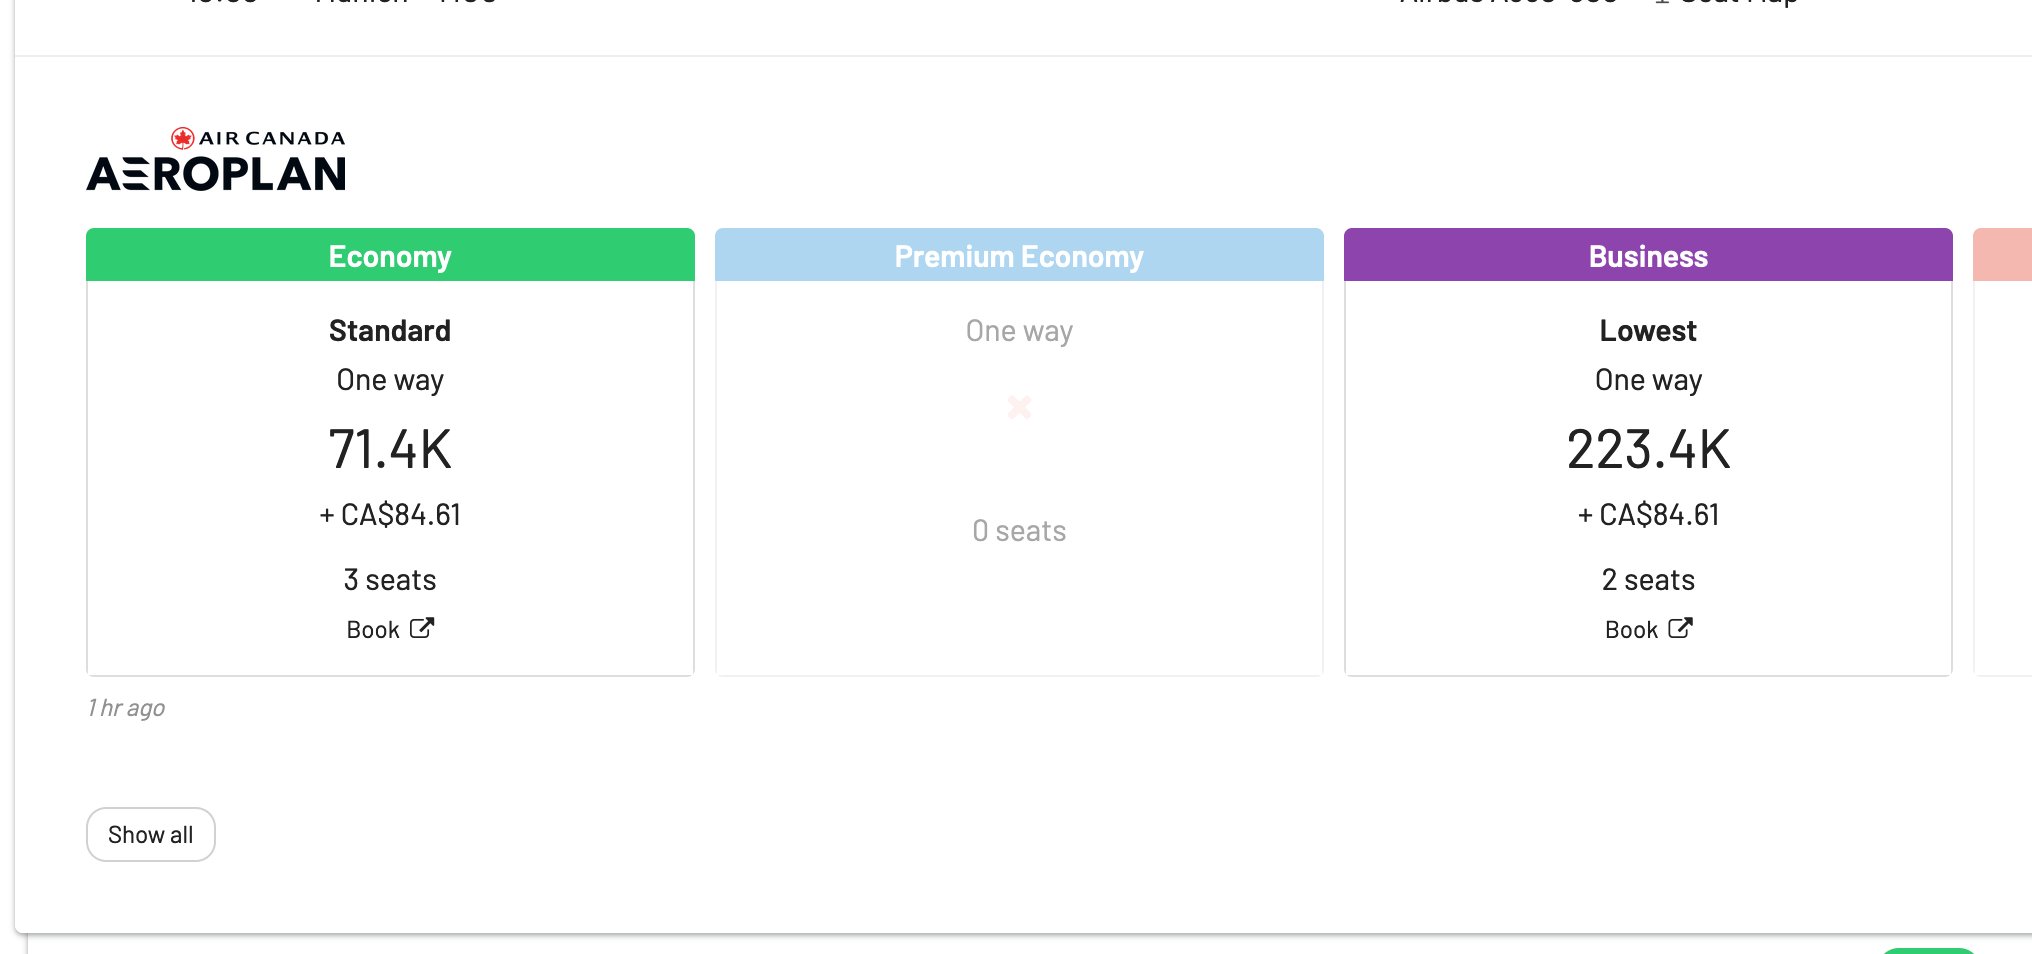Image resolution: width=2032 pixels, height=954 pixels.
Task: Open the Business Book link
Action: 1632,630
